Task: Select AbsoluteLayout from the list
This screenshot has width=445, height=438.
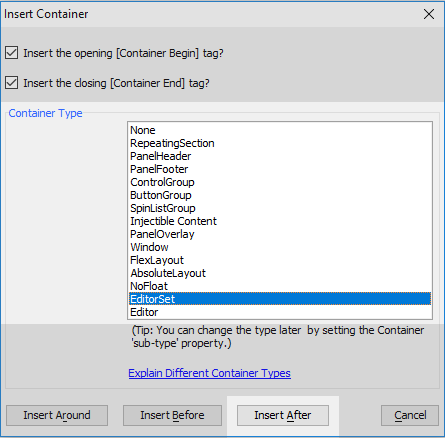Action: [280, 273]
